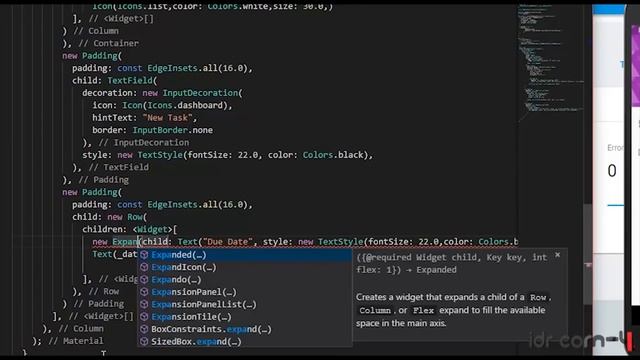The image size is (640, 360).
Task: Click 'Row' in the documentation popup text
Action: coord(538,297)
